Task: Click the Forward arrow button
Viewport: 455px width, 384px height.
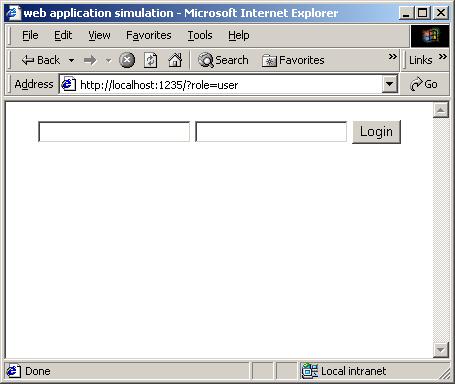Action: coord(90,60)
